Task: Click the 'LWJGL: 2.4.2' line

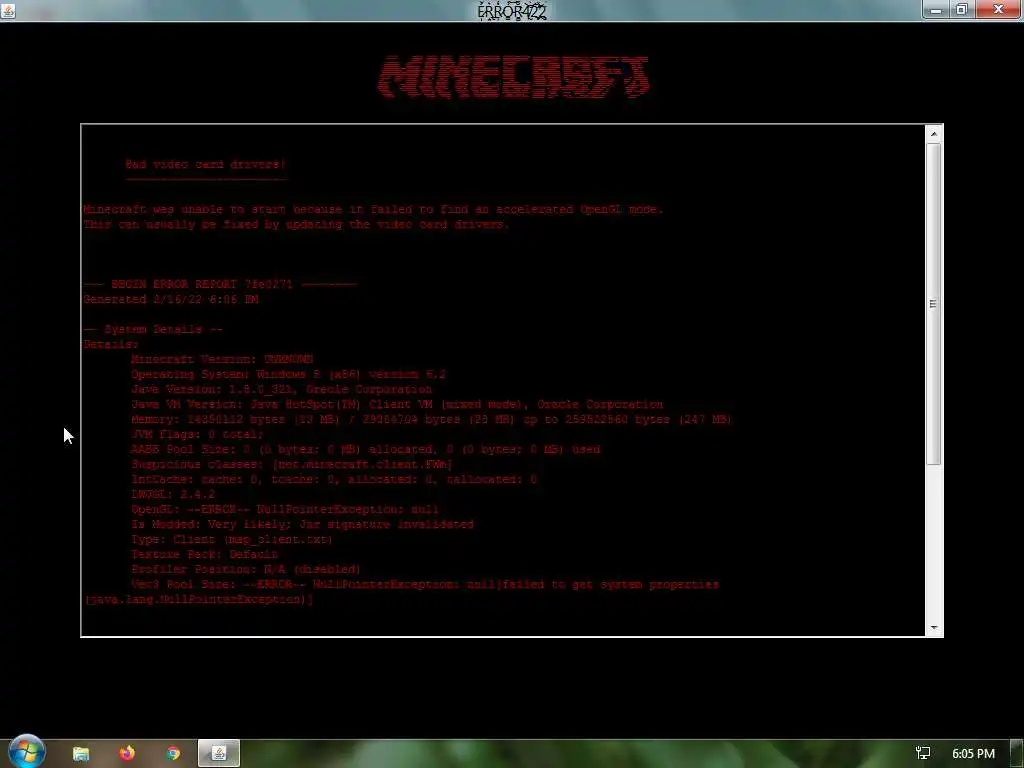Action: pyautogui.click(x=172, y=494)
